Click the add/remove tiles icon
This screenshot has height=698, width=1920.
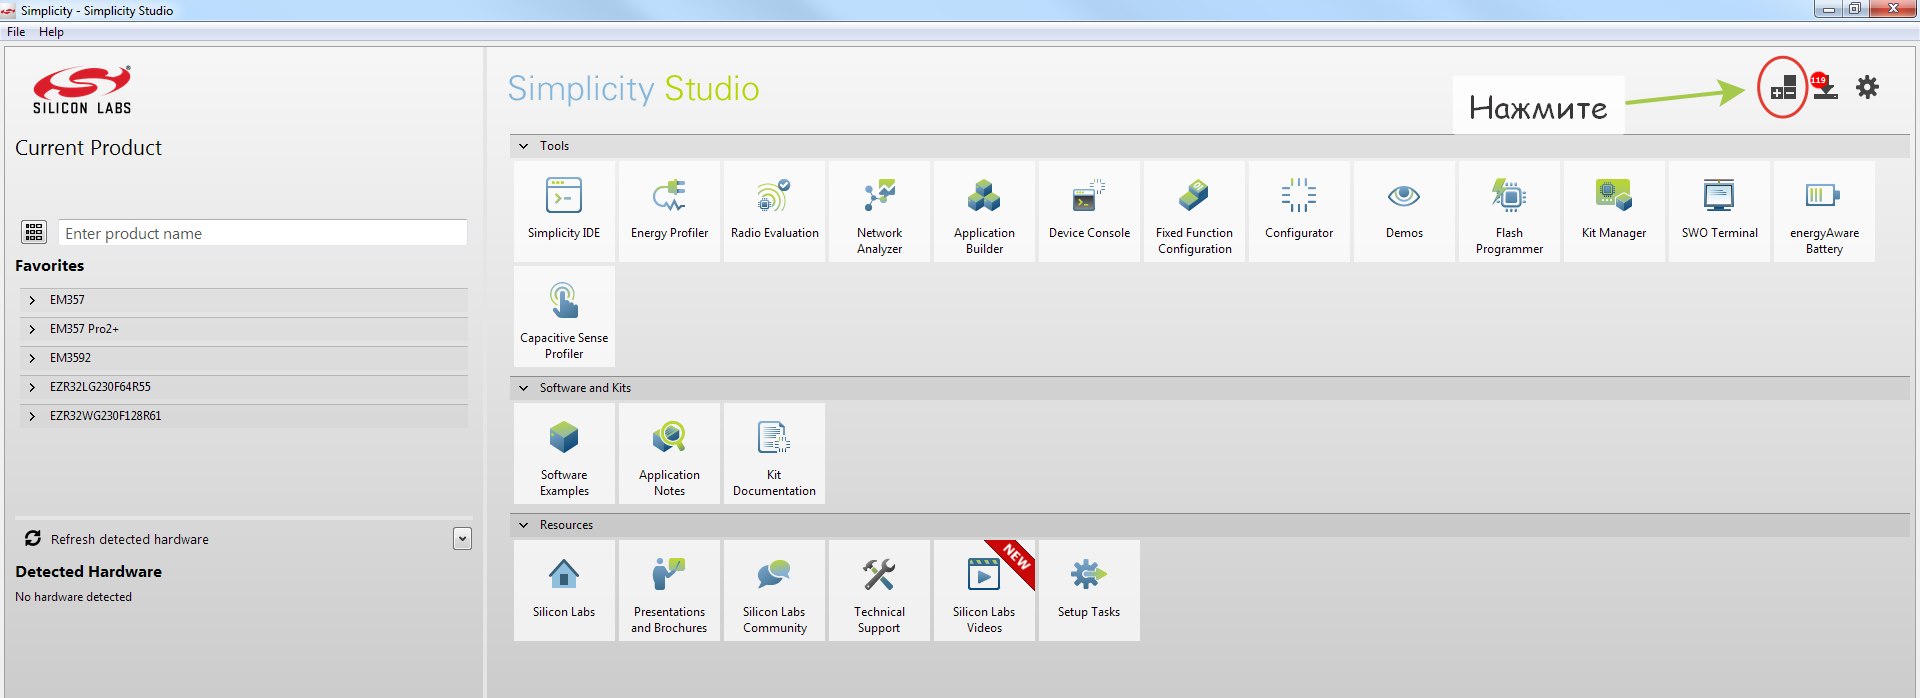[x=1783, y=88]
